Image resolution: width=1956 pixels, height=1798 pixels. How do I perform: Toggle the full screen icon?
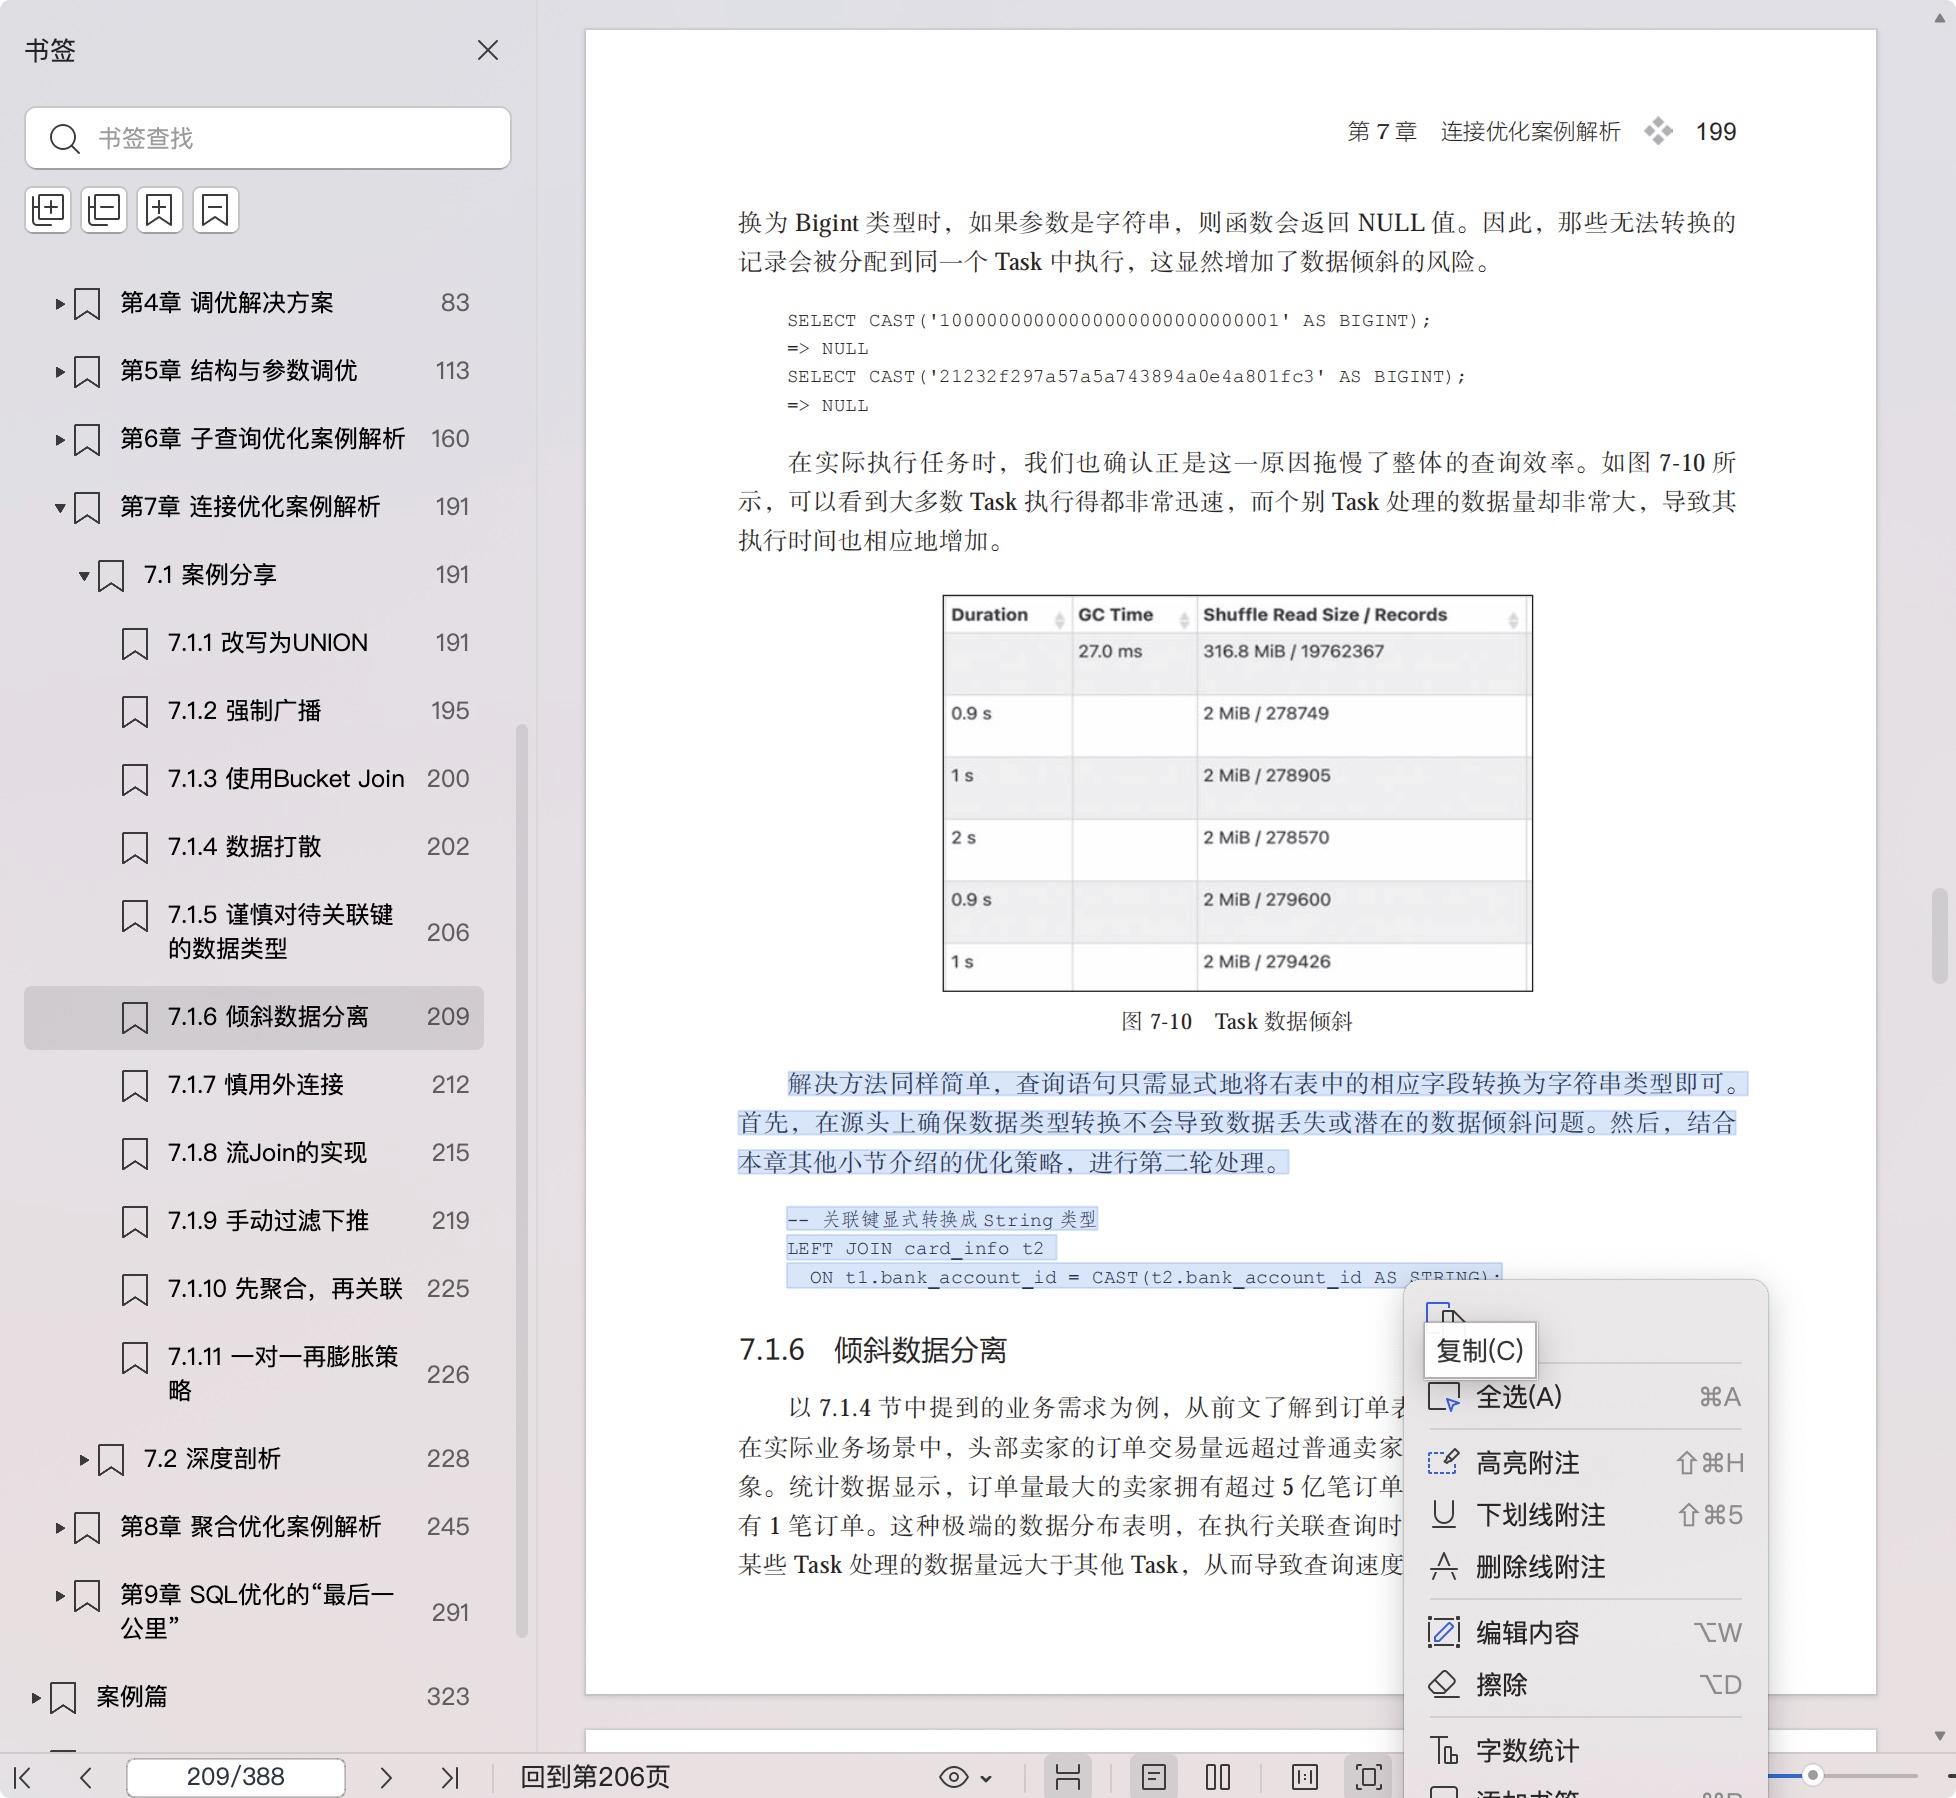tap(1369, 1777)
